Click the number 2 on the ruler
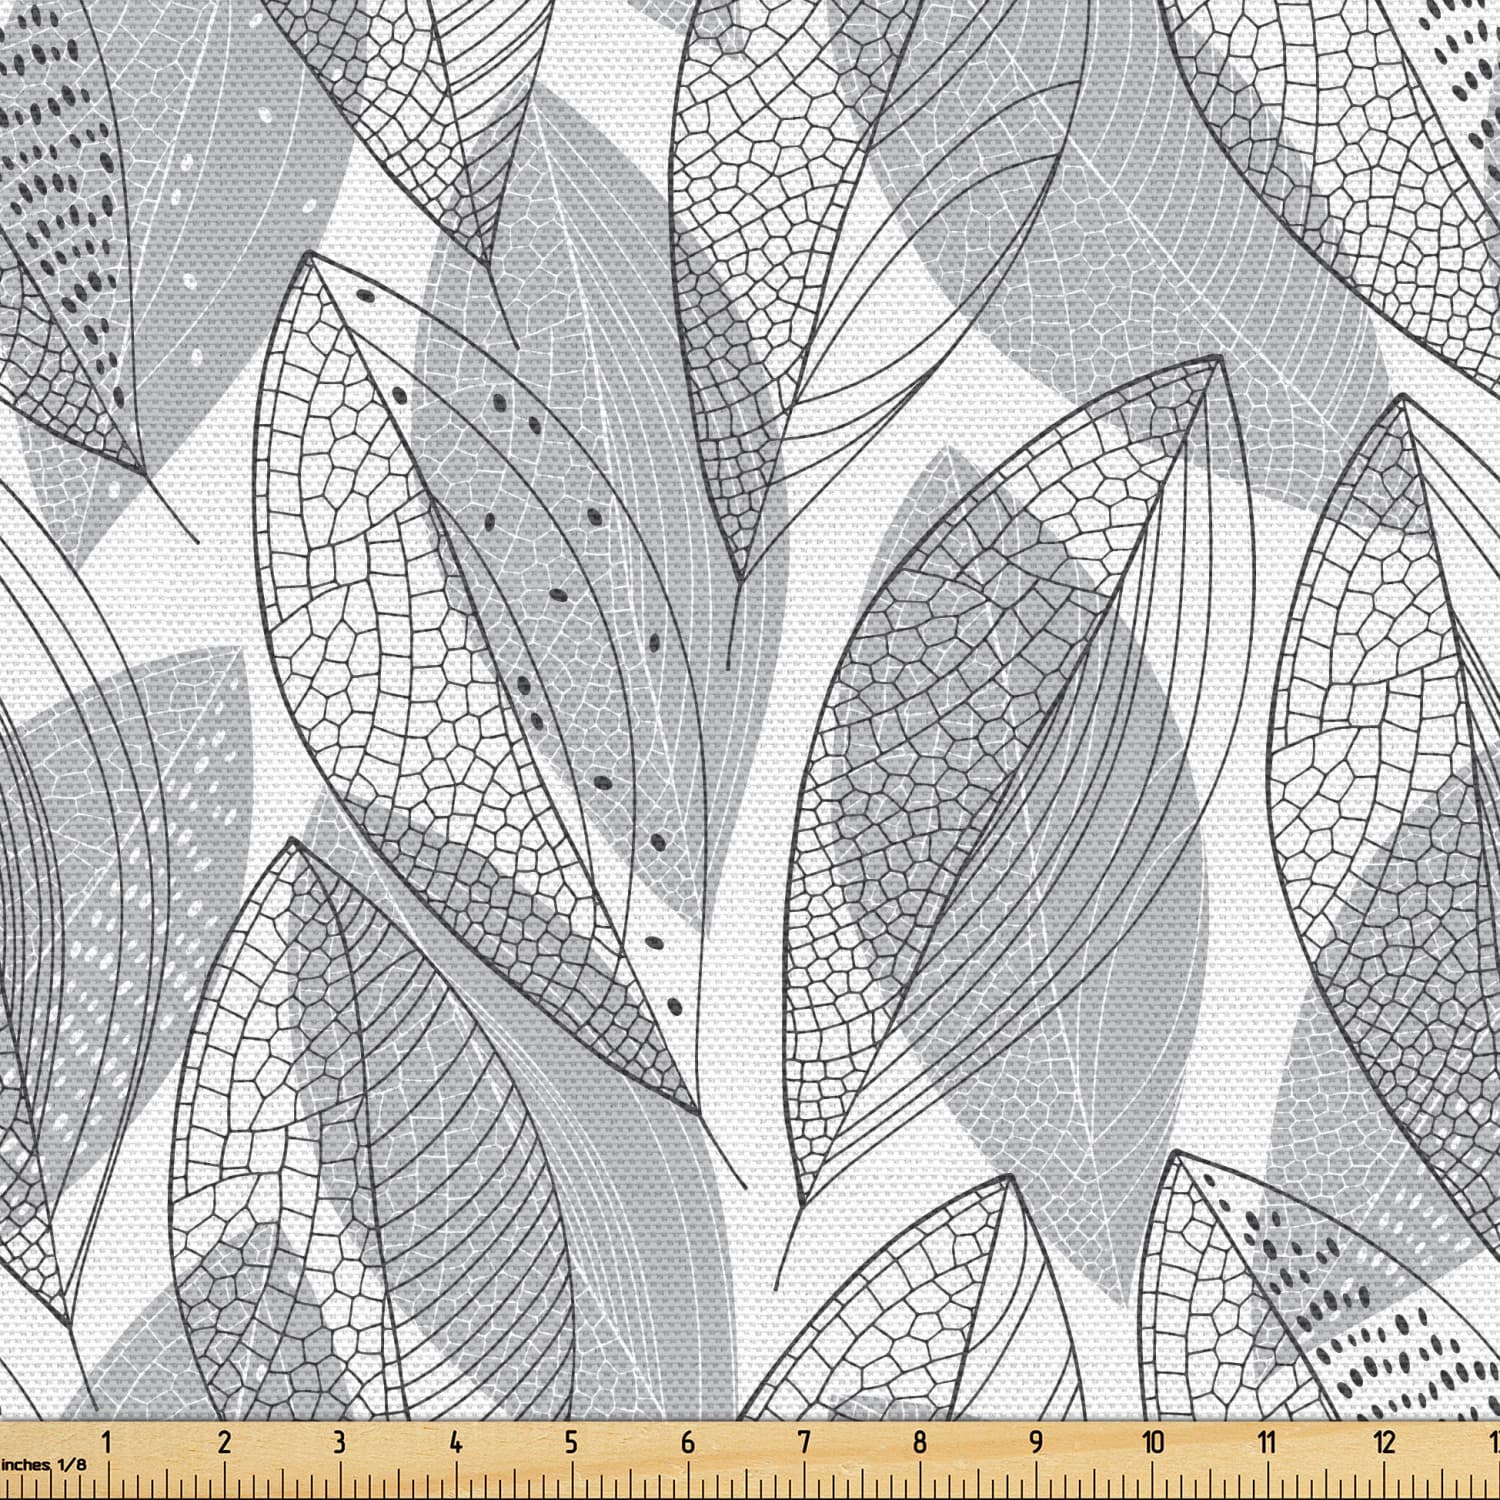The width and height of the screenshot is (1500, 1500). 224,1441
